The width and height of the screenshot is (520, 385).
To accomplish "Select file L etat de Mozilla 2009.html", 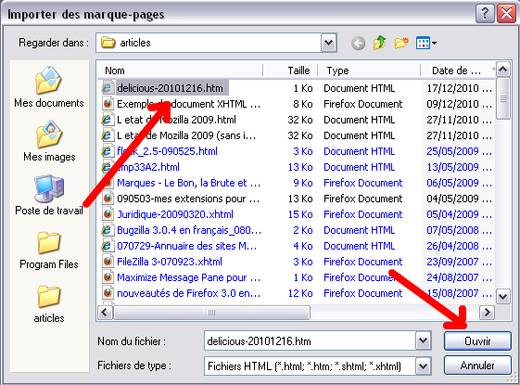I will (x=176, y=120).
